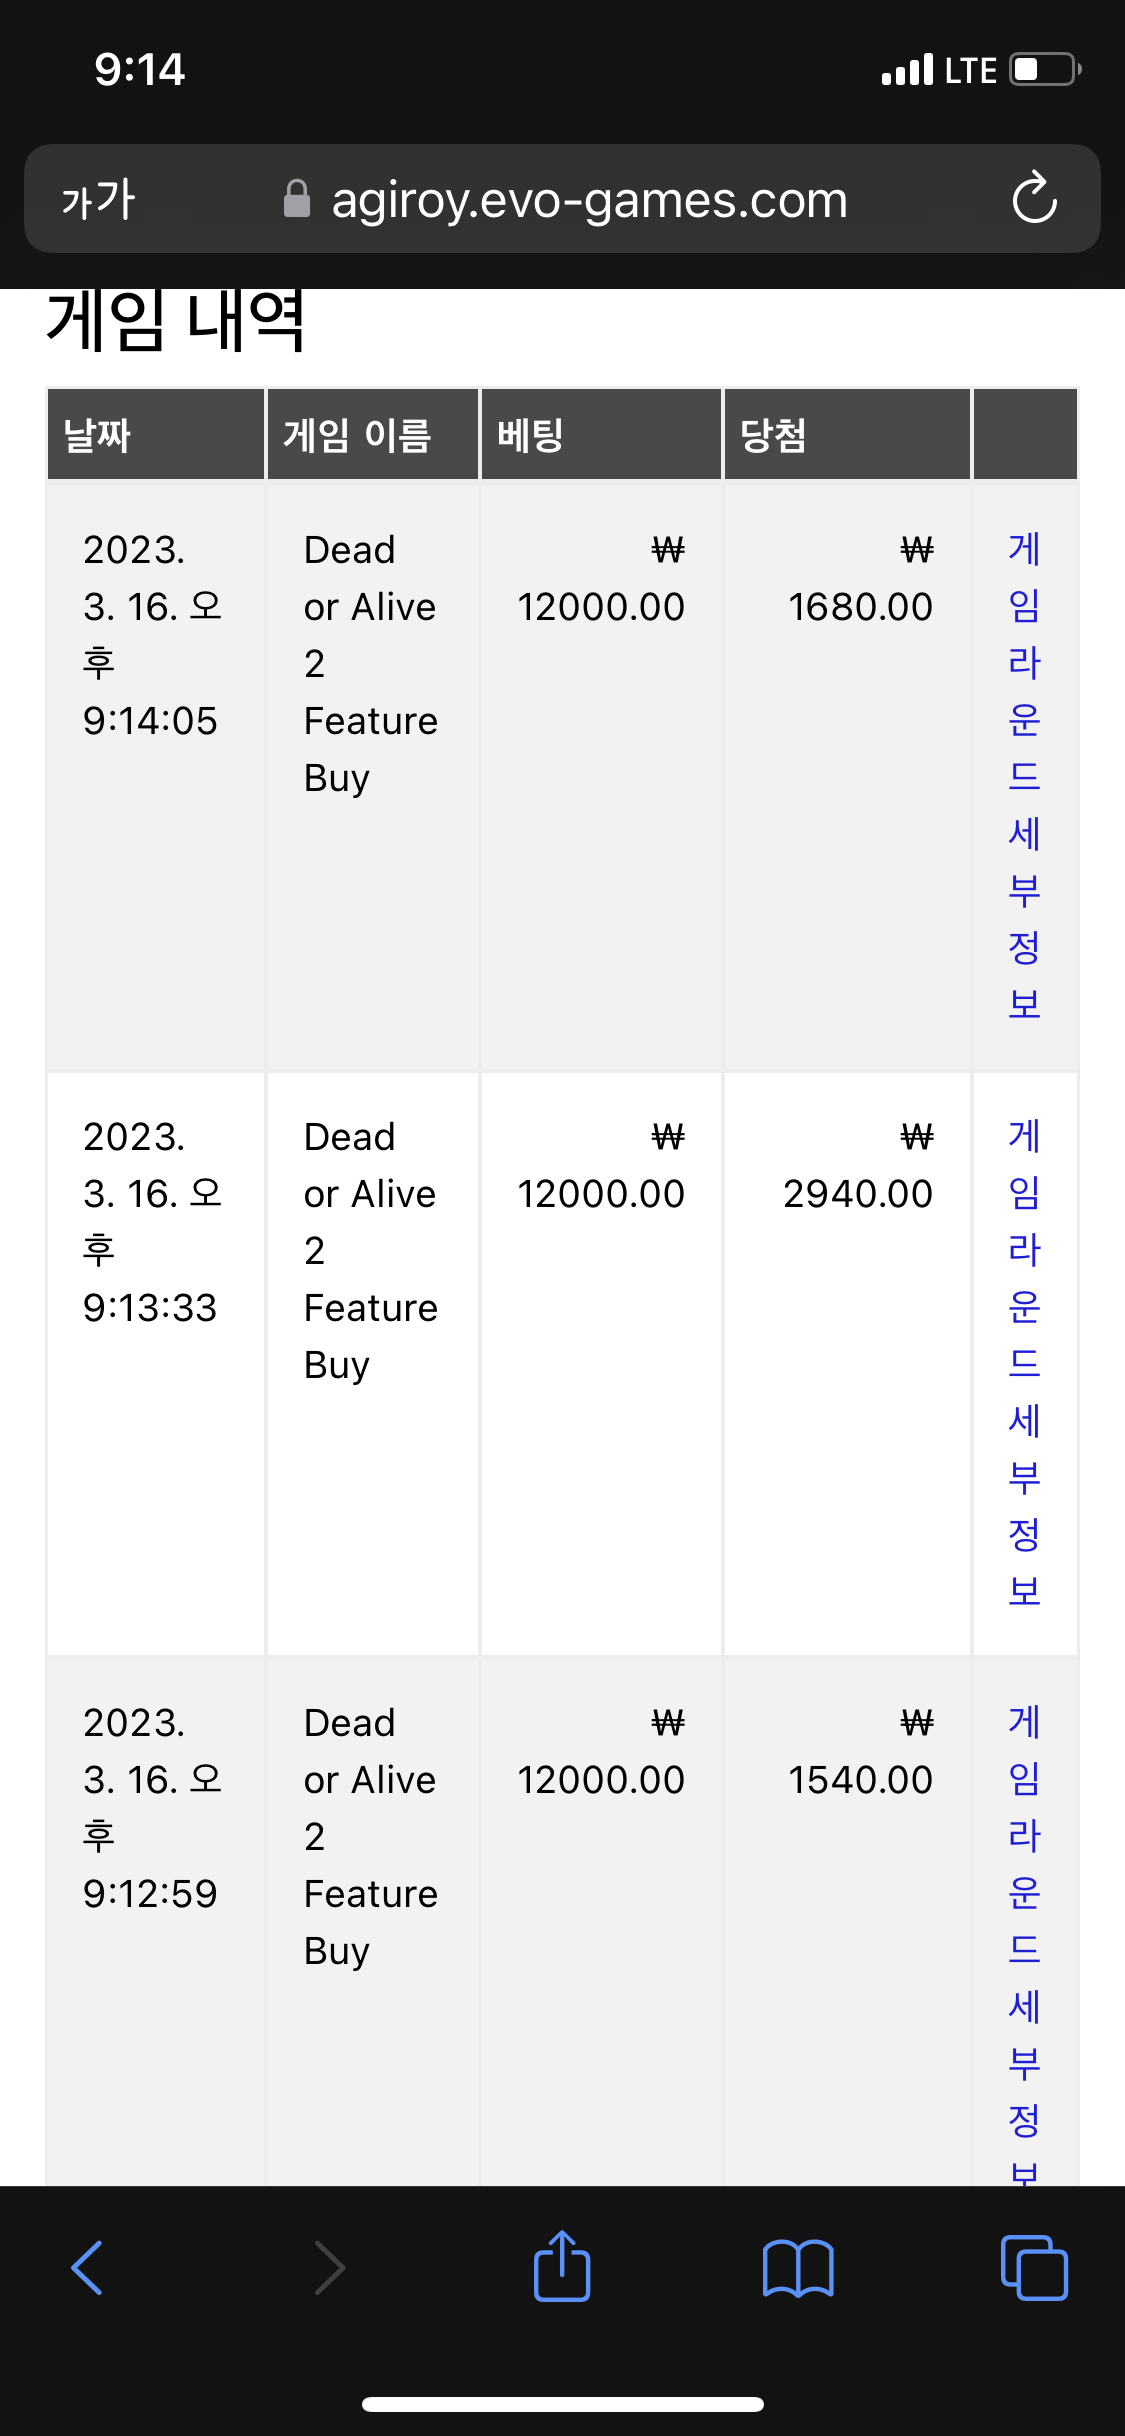Go back with the back arrow
The width and height of the screenshot is (1125, 2436).
point(87,2268)
